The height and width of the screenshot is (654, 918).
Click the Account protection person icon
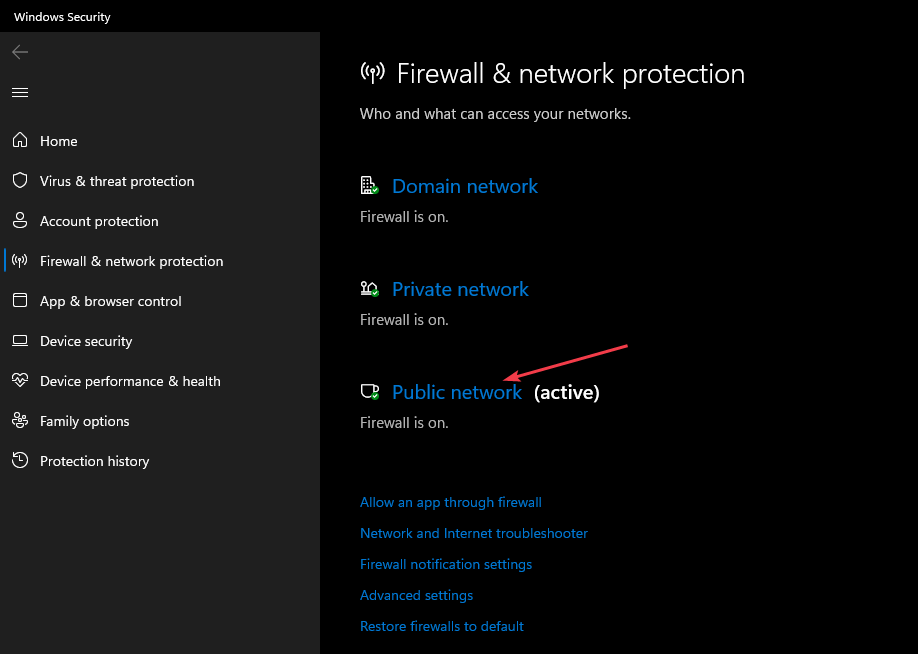(x=20, y=221)
